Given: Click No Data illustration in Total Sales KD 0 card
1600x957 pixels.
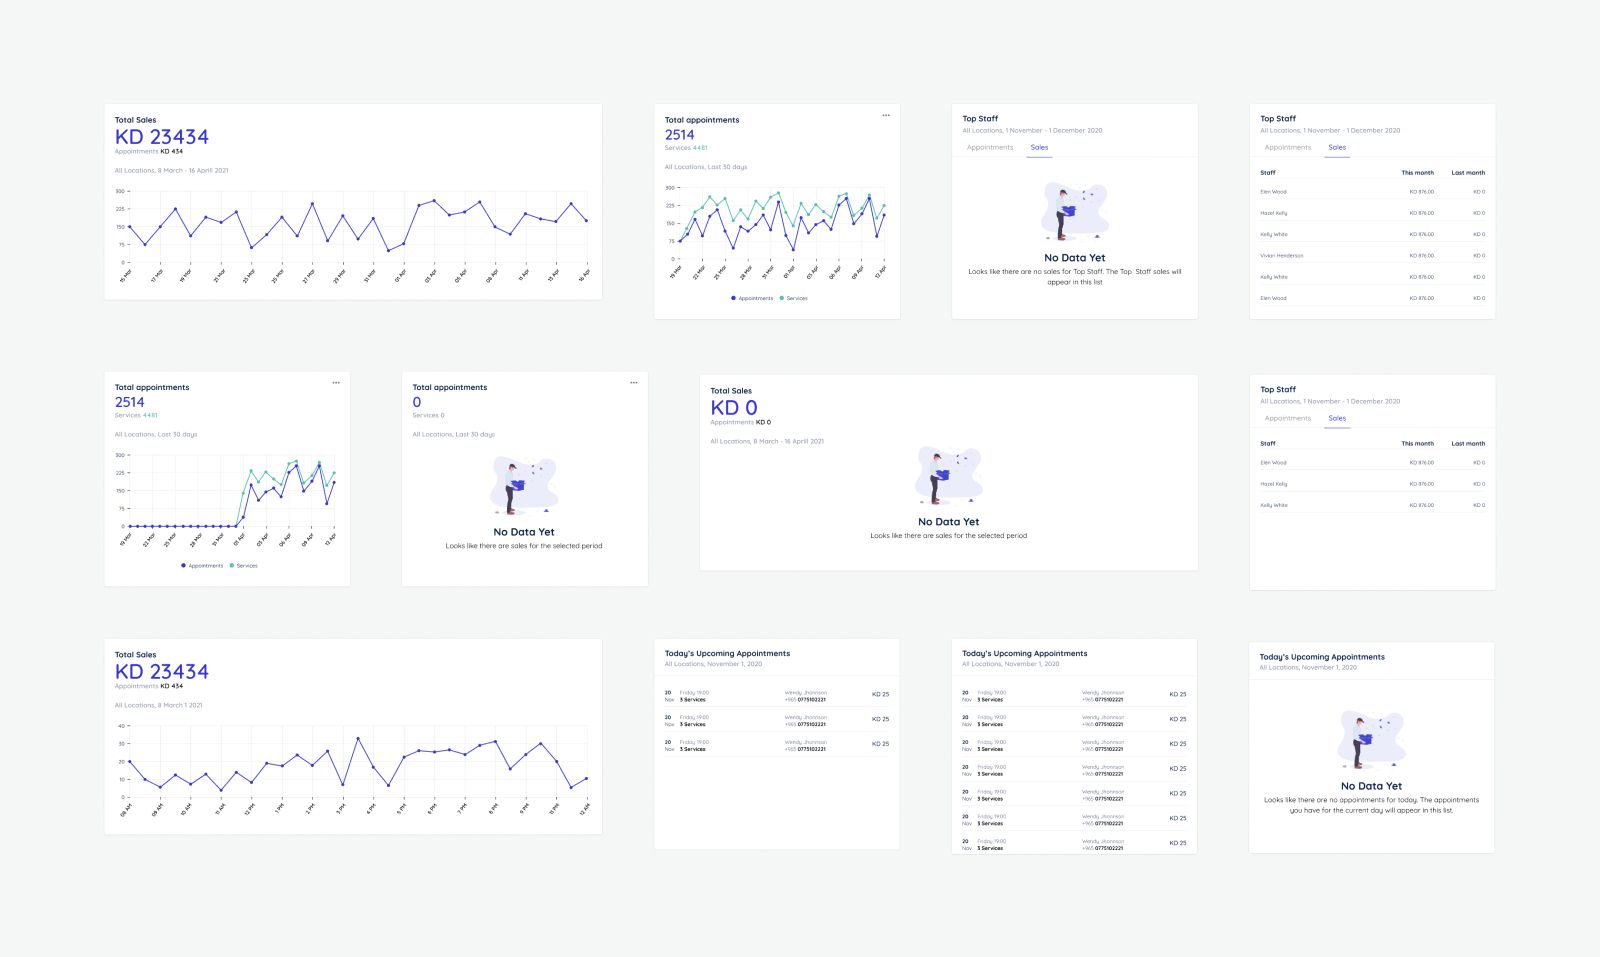Looking at the screenshot, I should (949, 476).
